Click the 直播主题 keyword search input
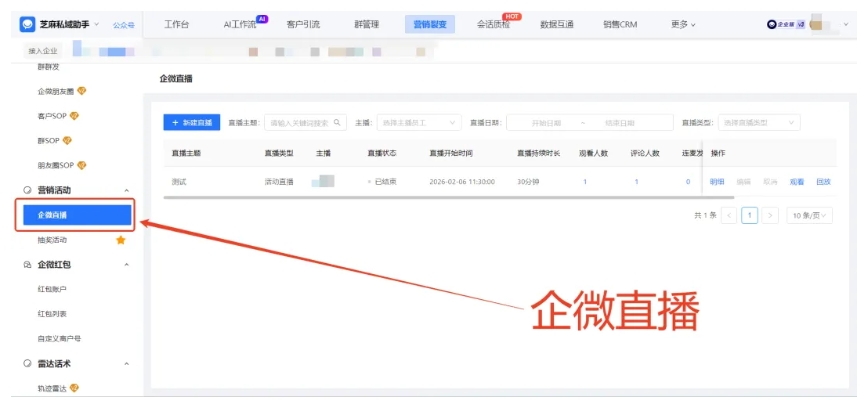Viewport: 861px width, 401px height. pyautogui.click(x=298, y=123)
